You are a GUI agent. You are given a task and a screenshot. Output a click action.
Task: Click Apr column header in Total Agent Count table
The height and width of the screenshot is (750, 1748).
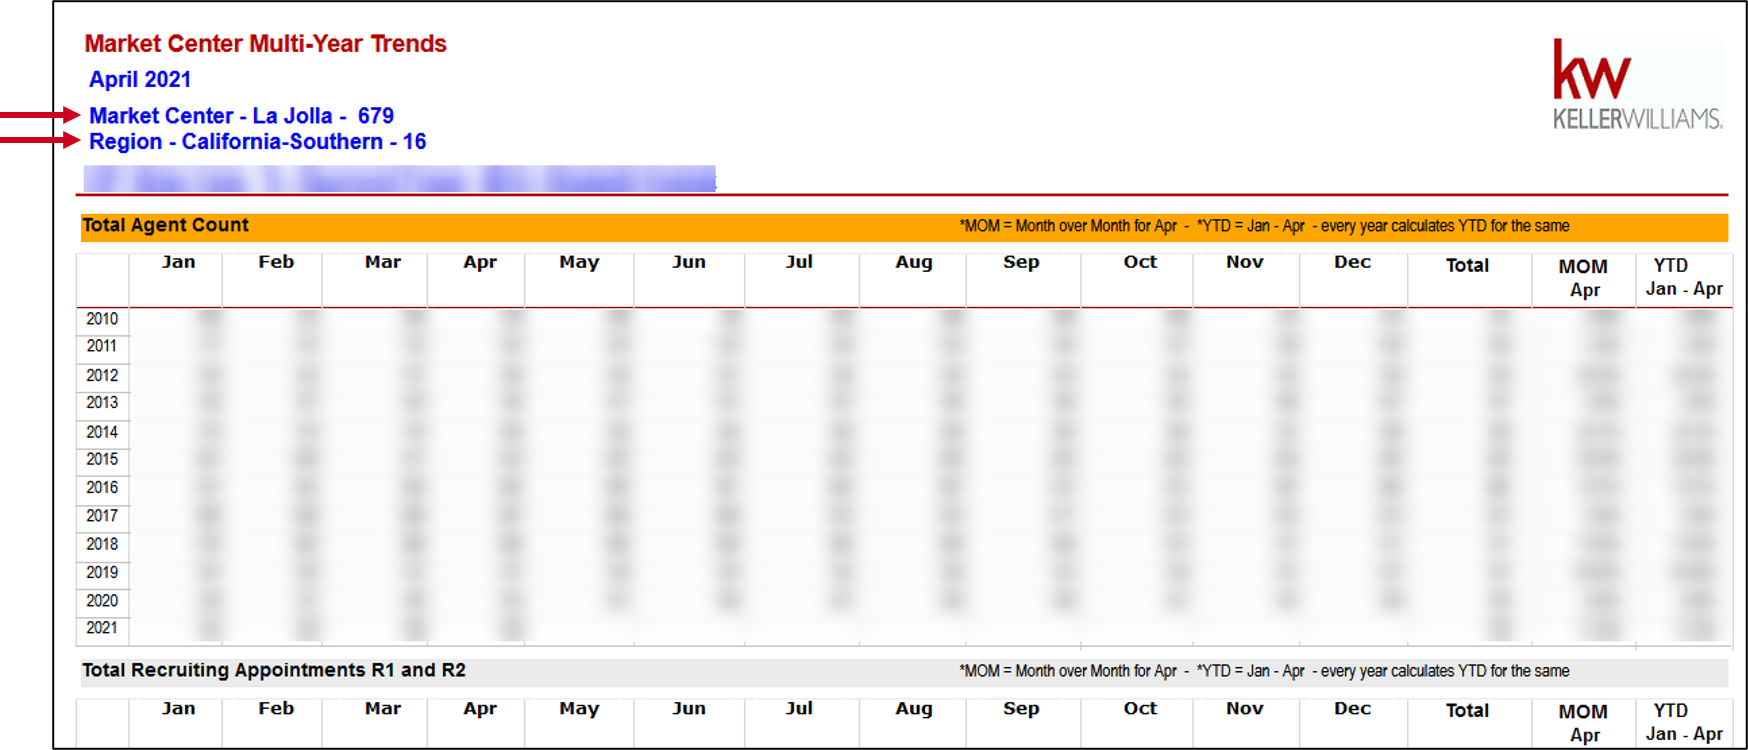480,263
